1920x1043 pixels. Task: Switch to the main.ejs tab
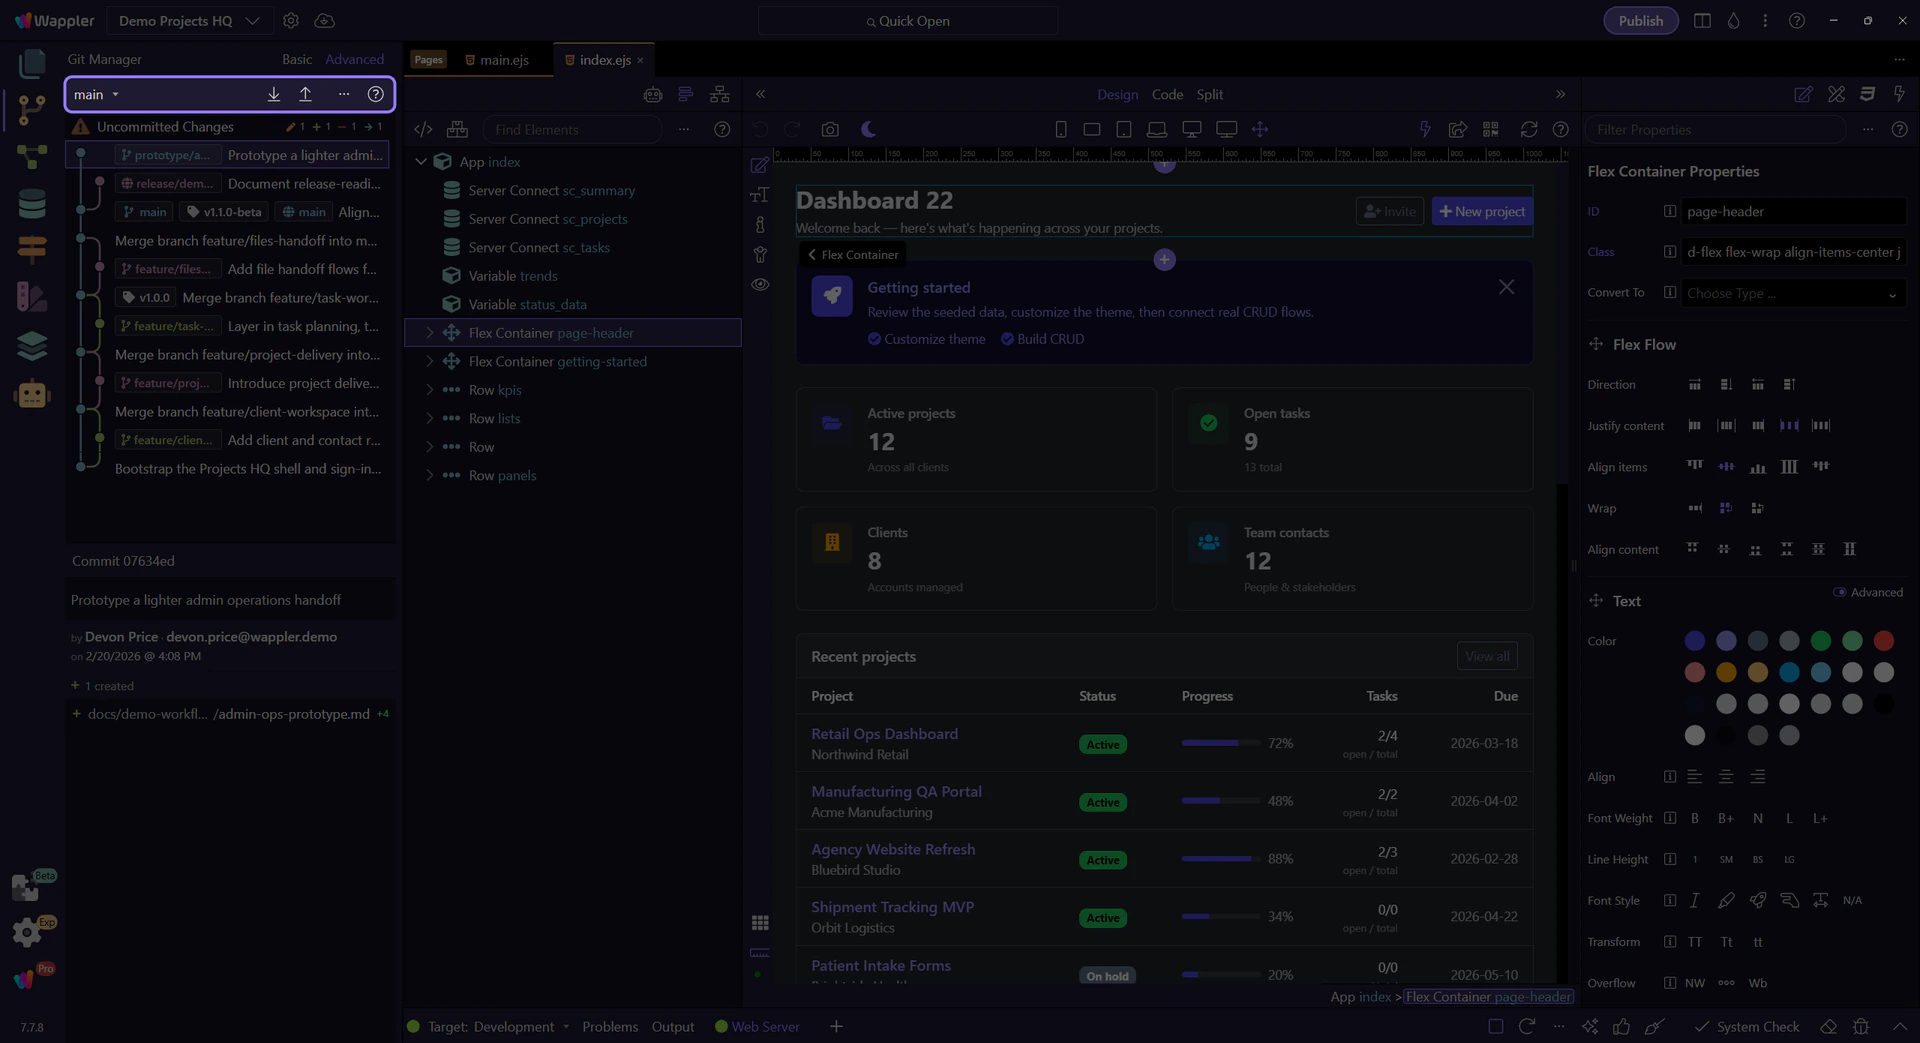(x=503, y=60)
